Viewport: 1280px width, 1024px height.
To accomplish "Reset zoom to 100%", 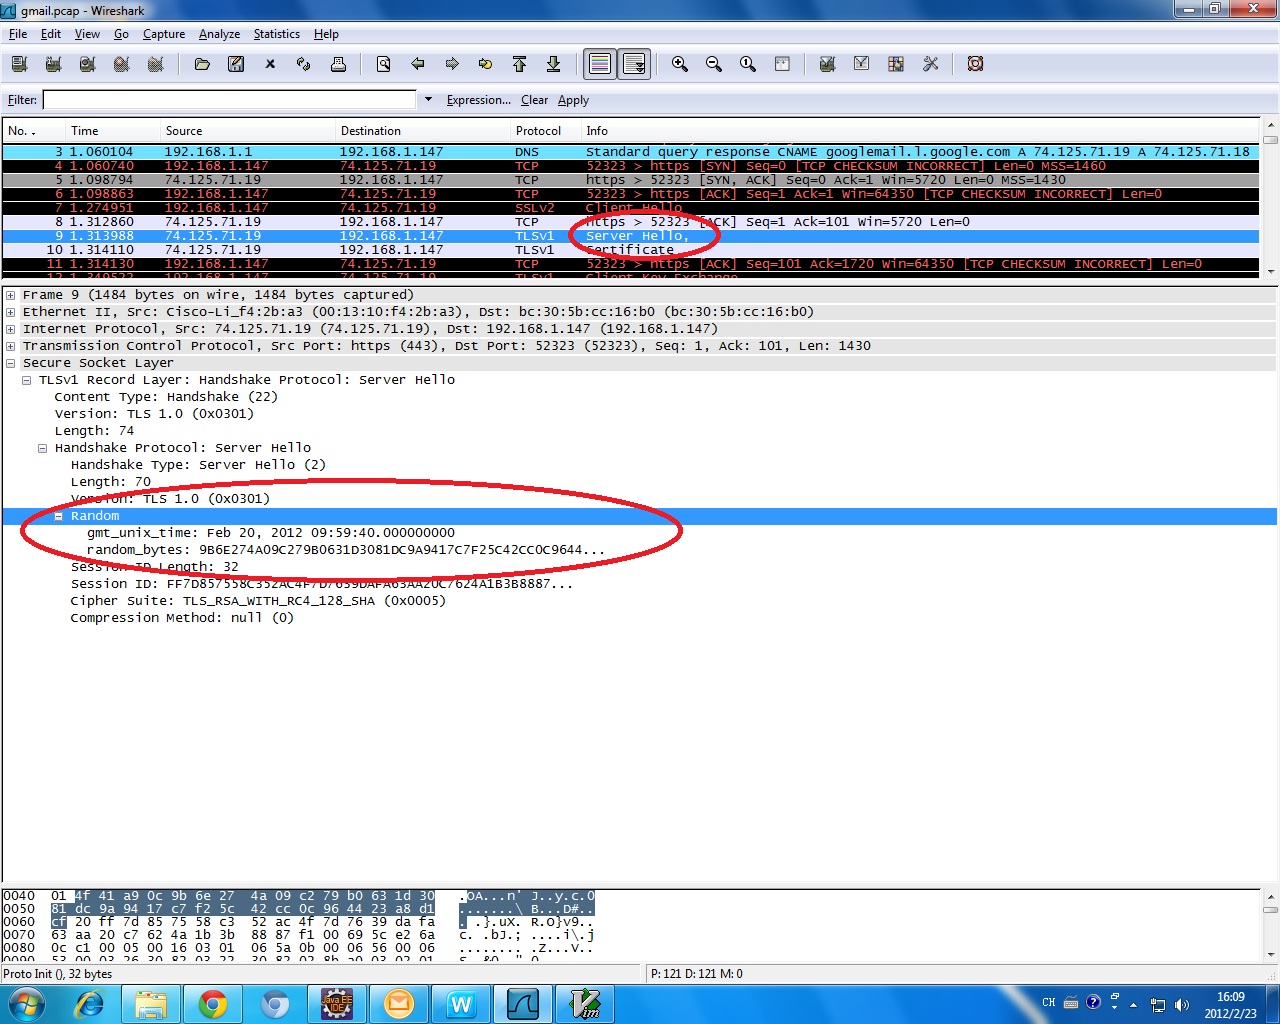I will [748, 64].
